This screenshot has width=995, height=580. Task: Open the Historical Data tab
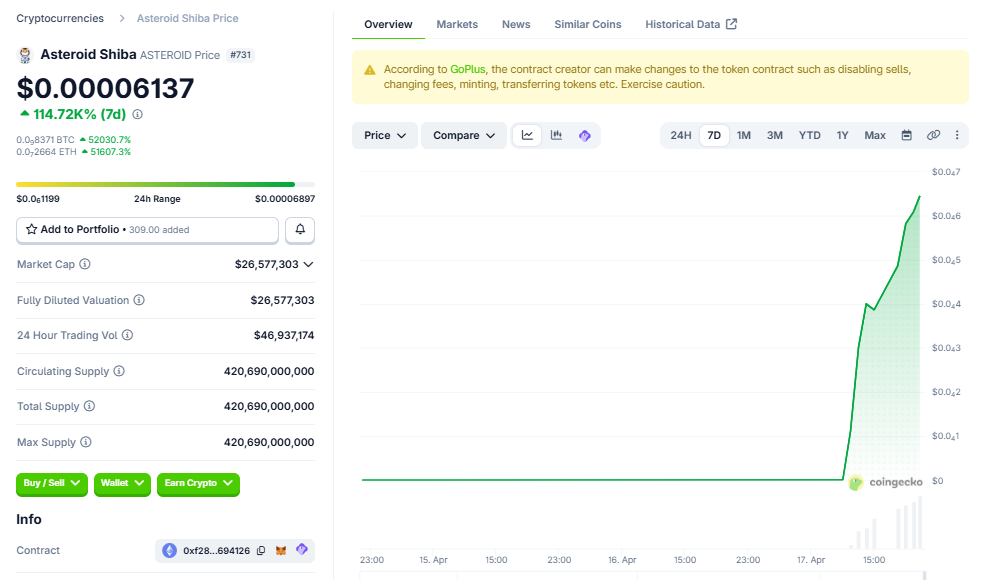click(x=690, y=24)
